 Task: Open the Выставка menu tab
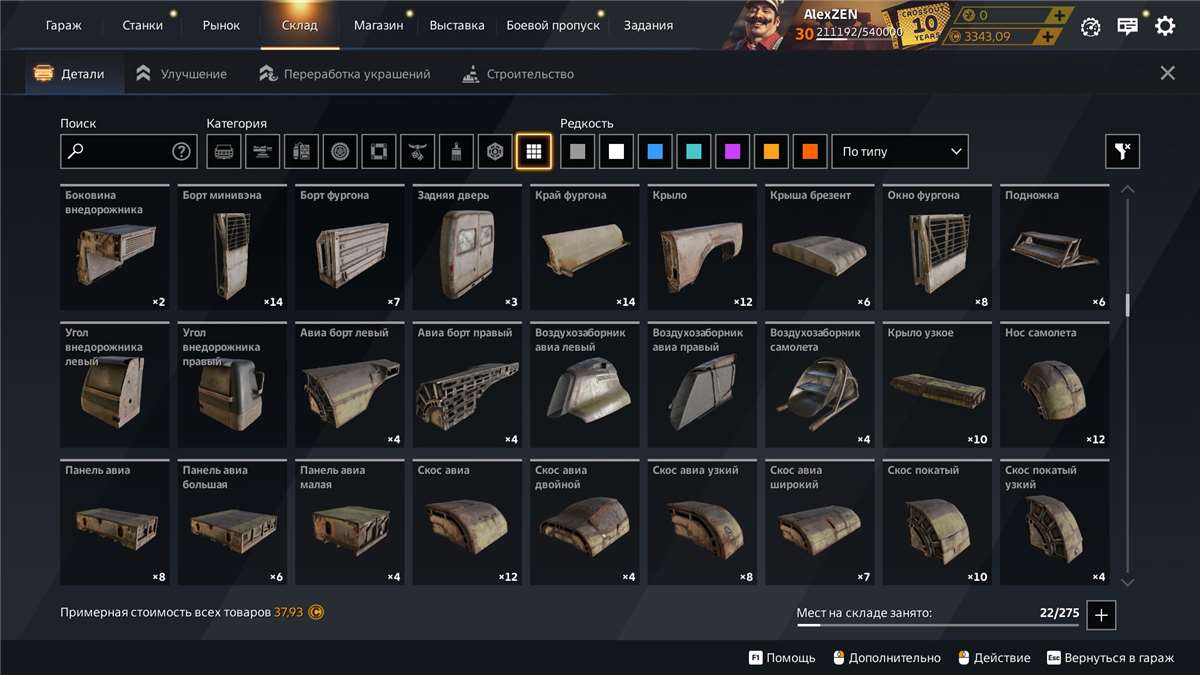(x=457, y=25)
